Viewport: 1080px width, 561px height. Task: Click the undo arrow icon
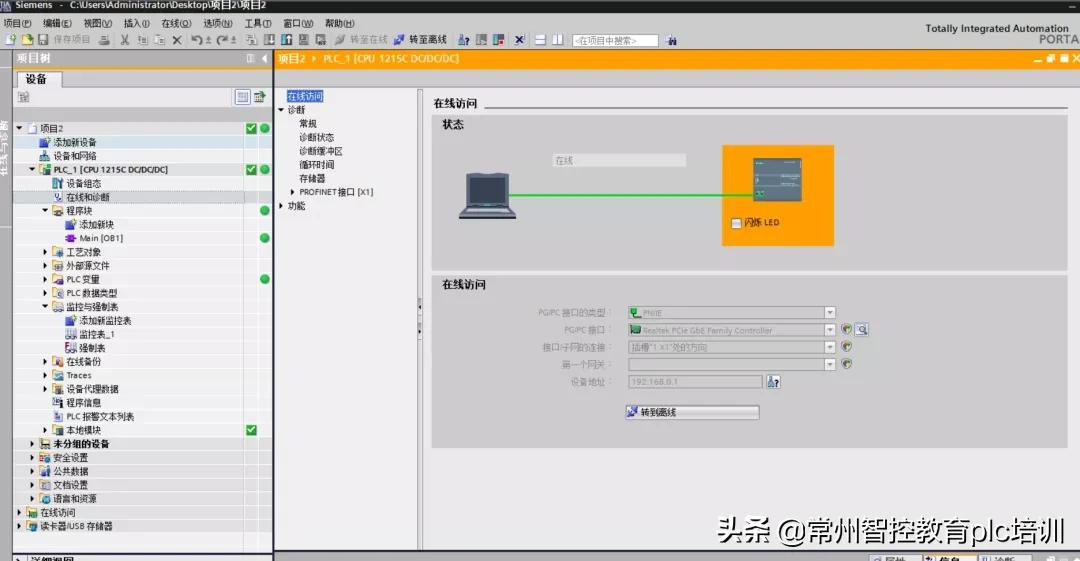click(196, 40)
